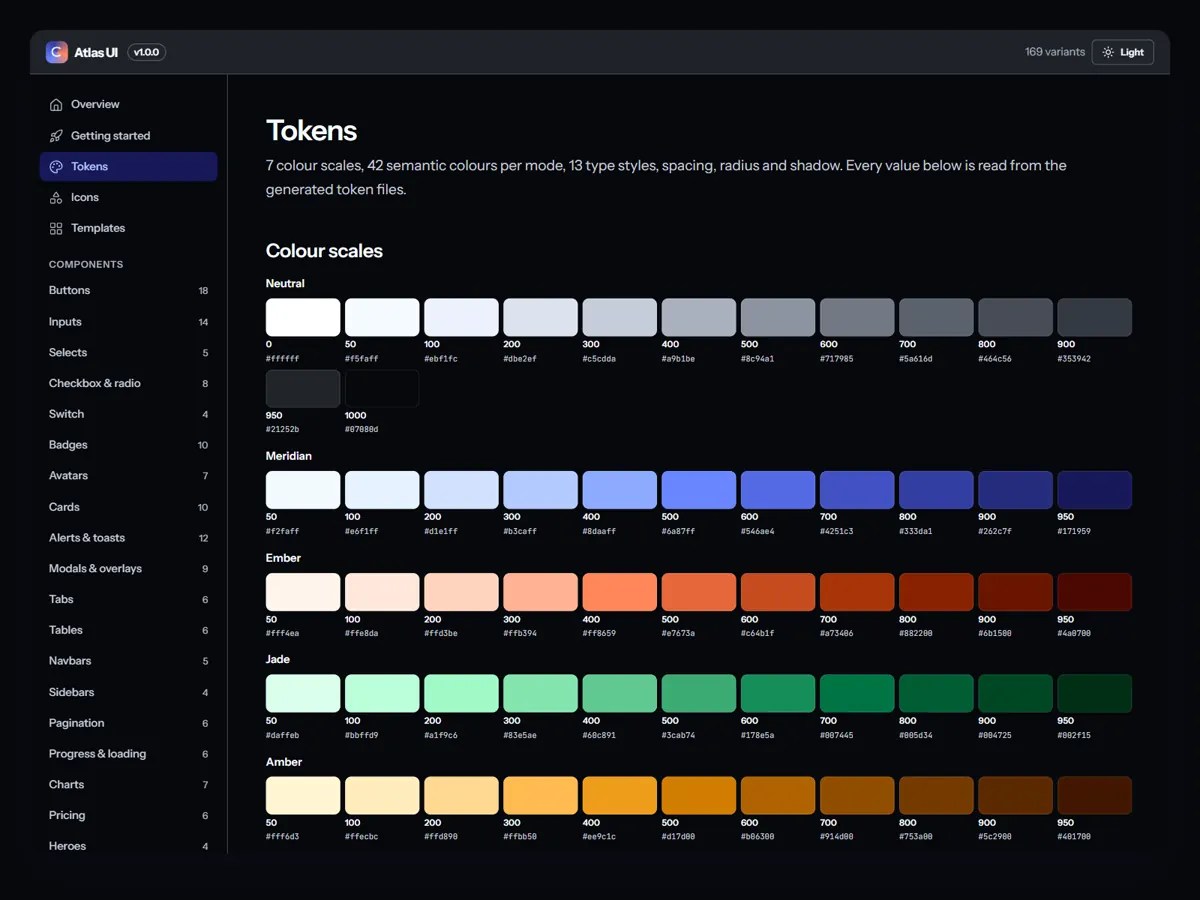The height and width of the screenshot is (900, 1200).
Task: Select Neutral 200 swatch #dbe2ef
Action: click(540, 317)
